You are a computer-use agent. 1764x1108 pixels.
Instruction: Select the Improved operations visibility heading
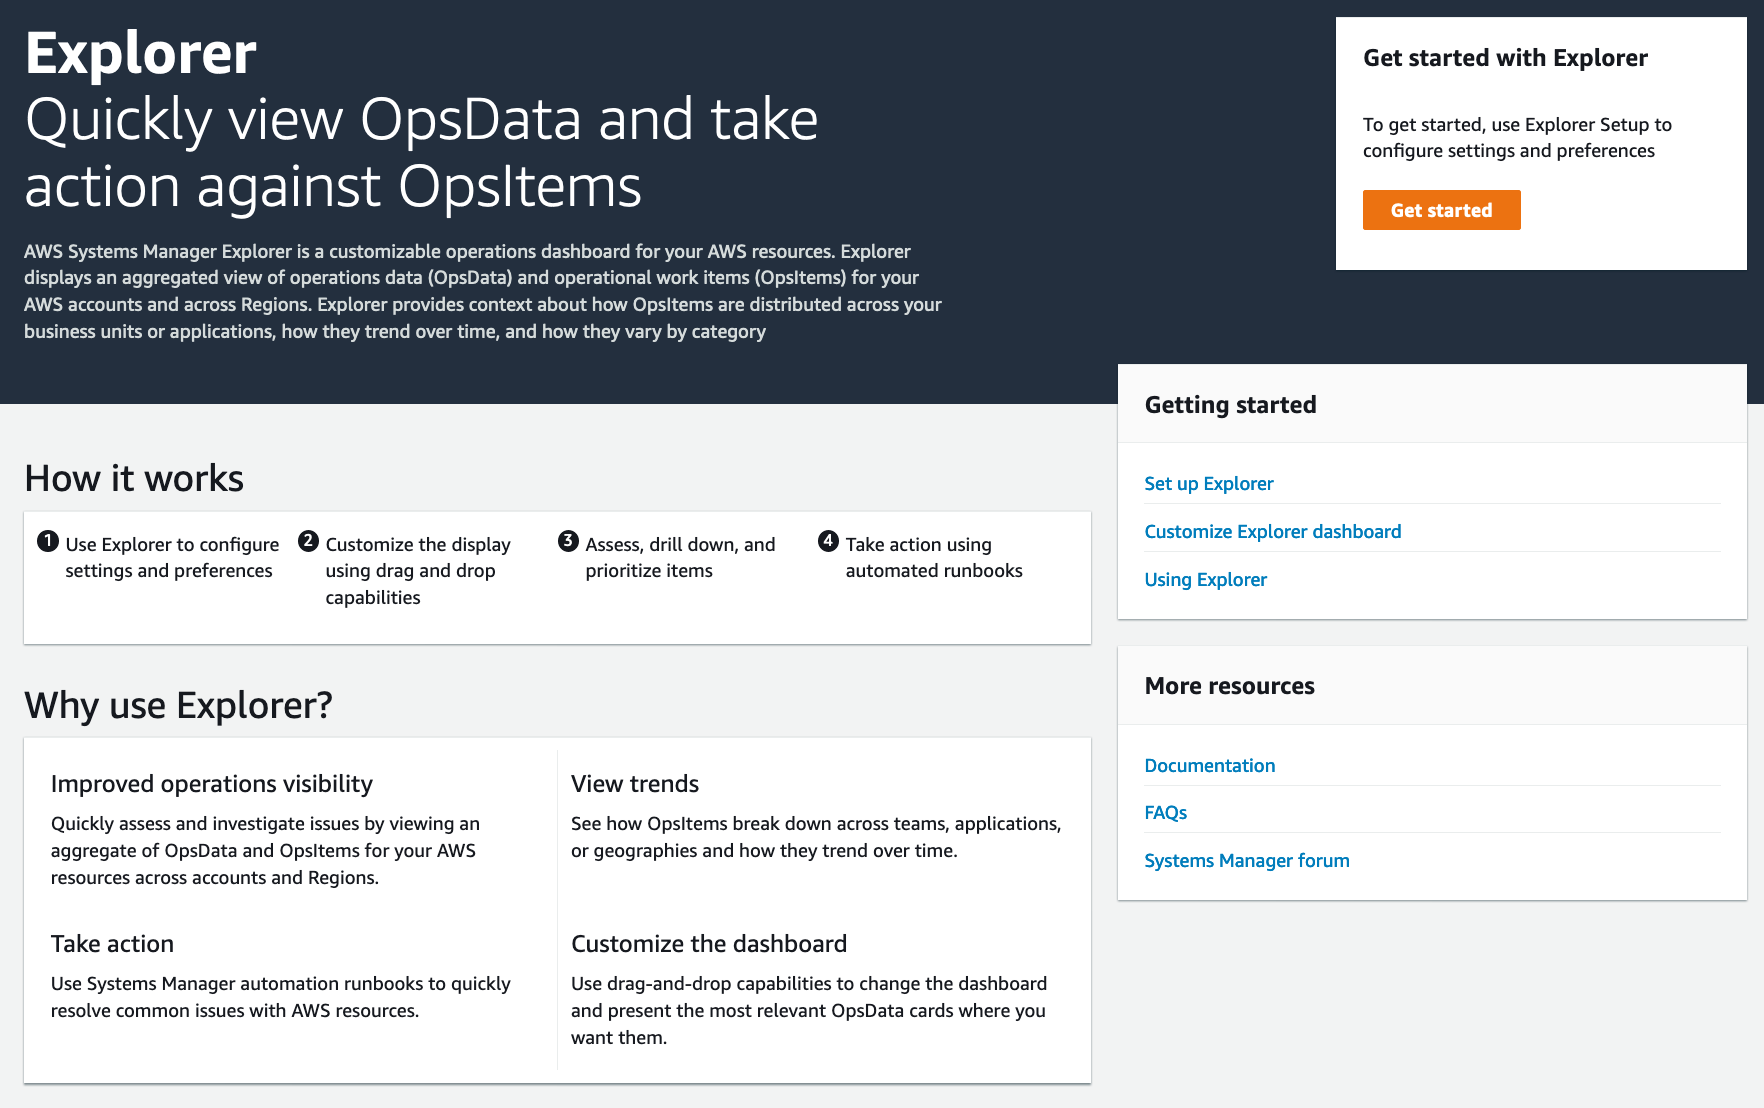[212, 784]
